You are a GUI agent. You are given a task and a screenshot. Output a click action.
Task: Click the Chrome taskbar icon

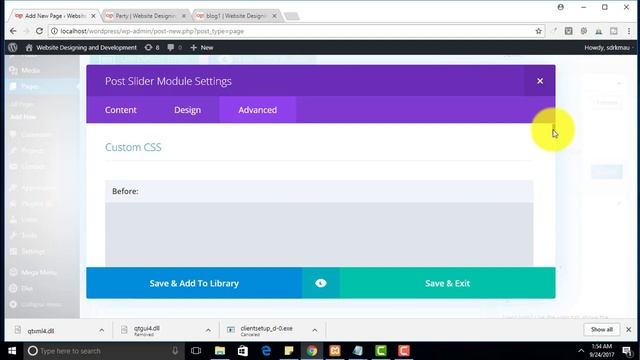pyautogui.click(x=312, y=351)
